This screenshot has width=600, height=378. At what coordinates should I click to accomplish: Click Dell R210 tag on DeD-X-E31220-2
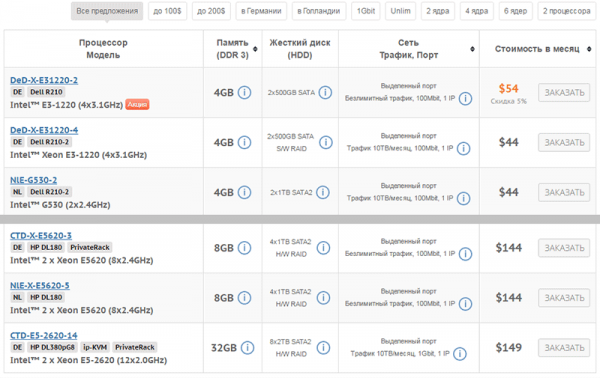point(46,92)
